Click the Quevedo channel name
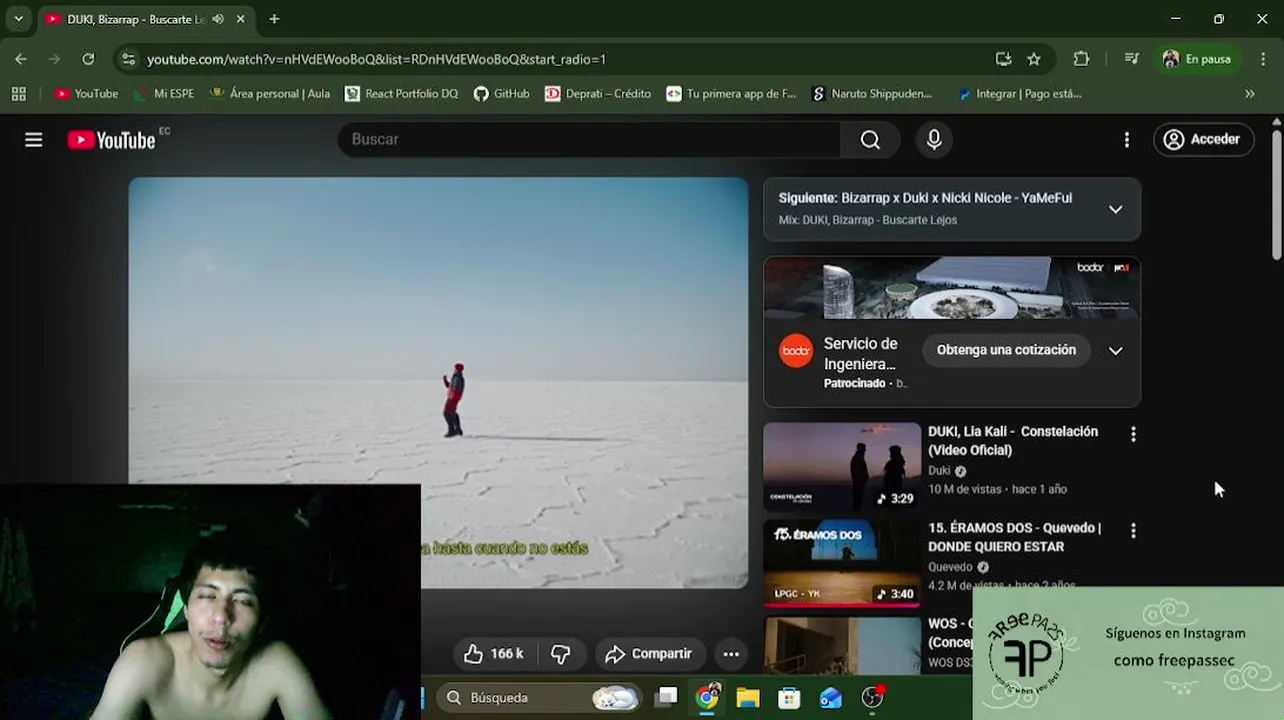Screen dimensions: 1284x720 click(x=950, y=567)
